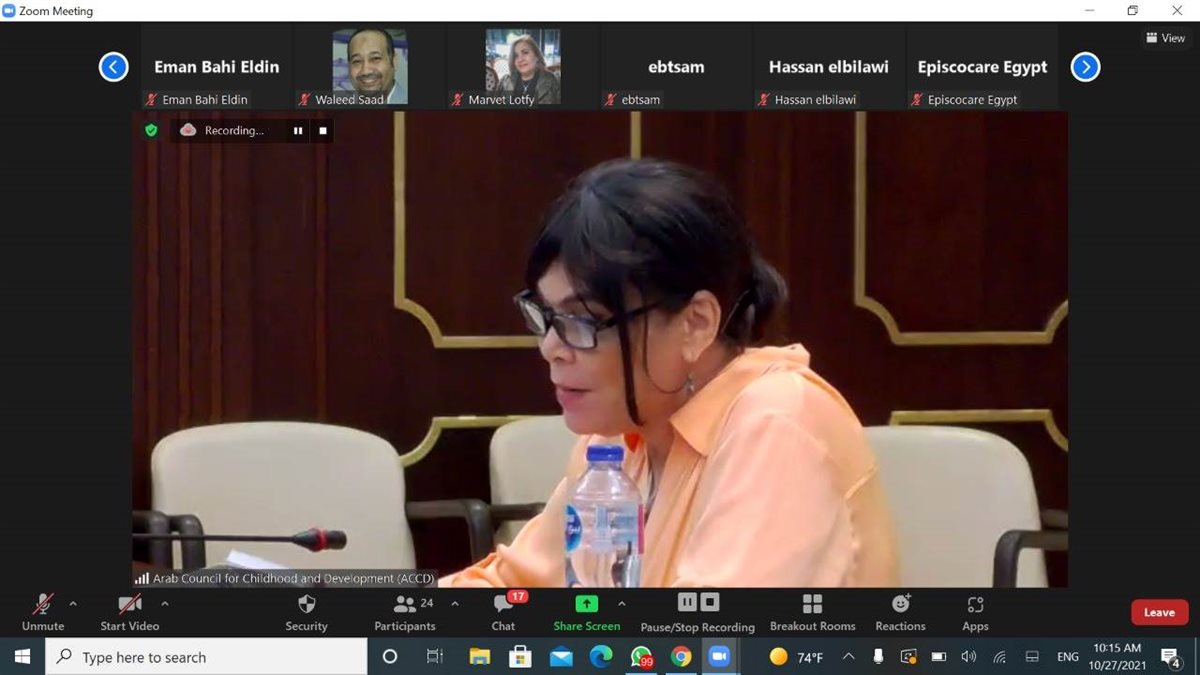Expand the arrow next to Participants
Viewport: 1200px width, 675px height.
(x=455, y=603)
